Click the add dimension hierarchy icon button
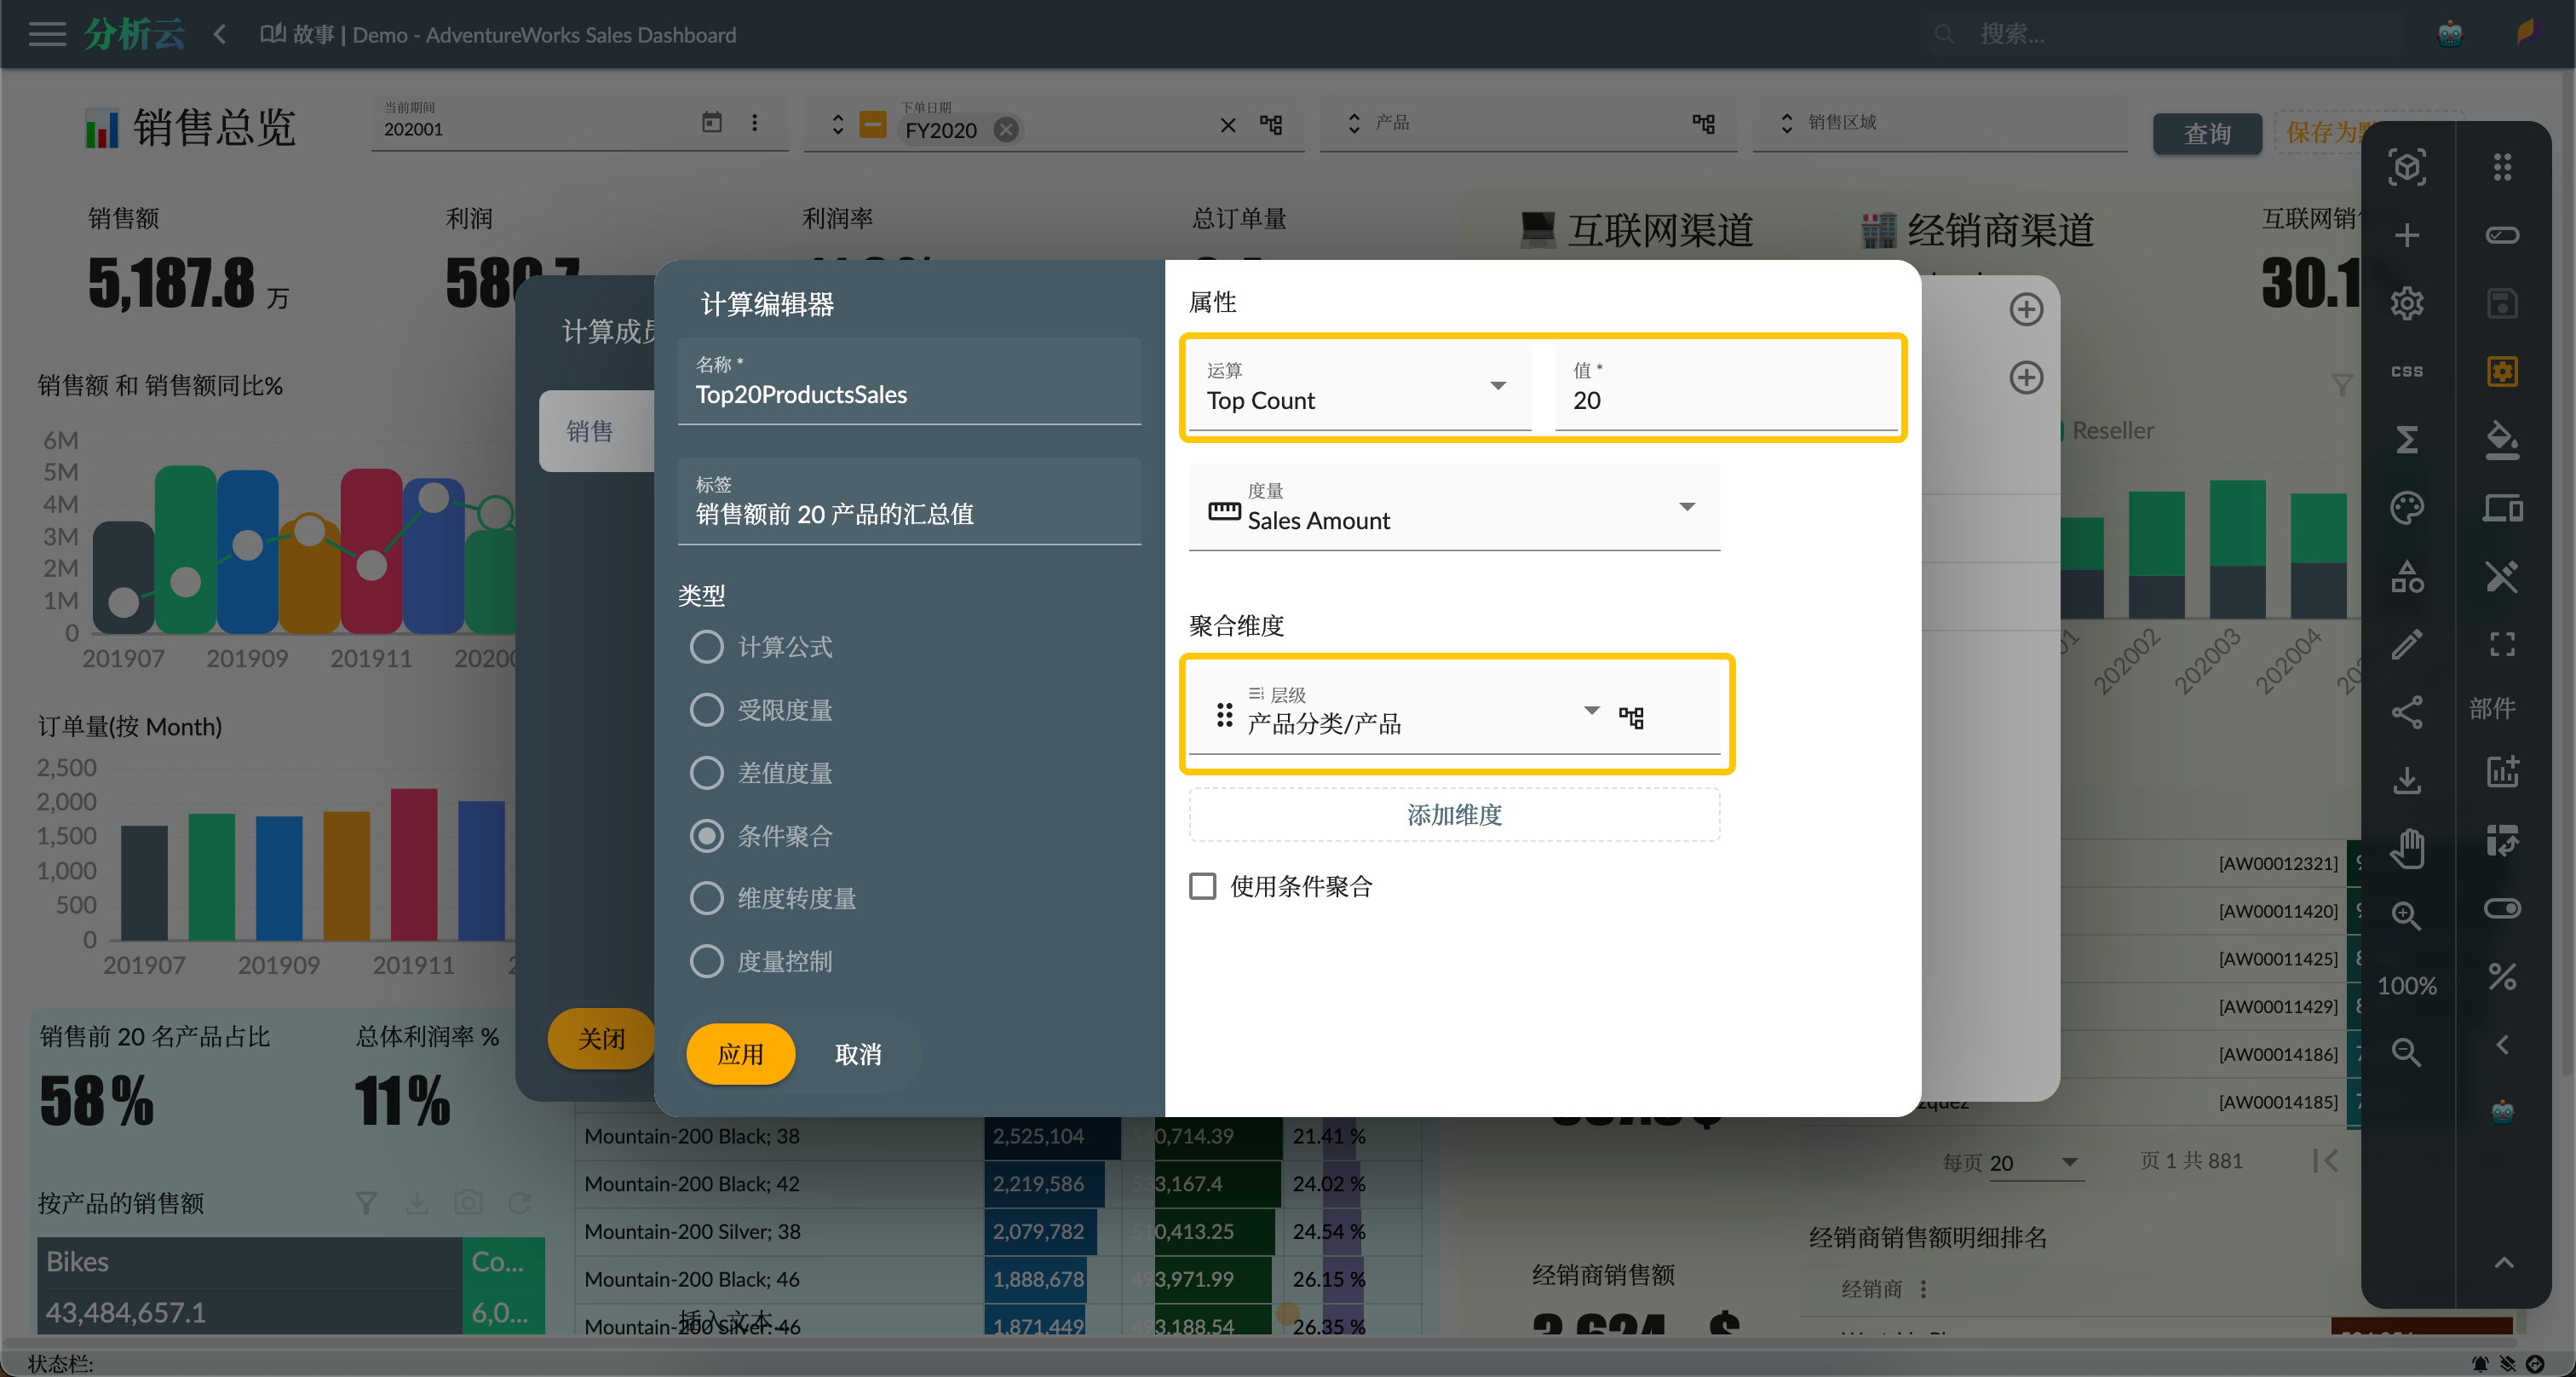Viewport: 2576px width, 1377px height. [x=1630, y=712]
